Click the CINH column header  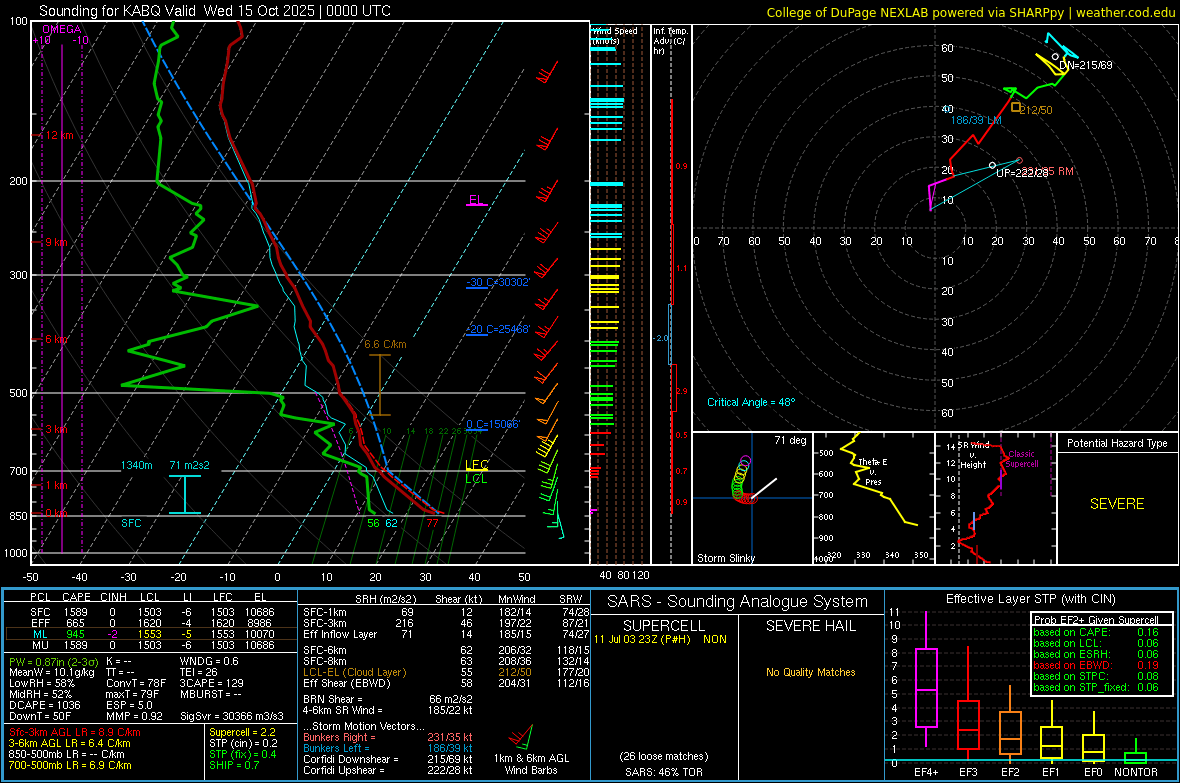click(114, 597)
